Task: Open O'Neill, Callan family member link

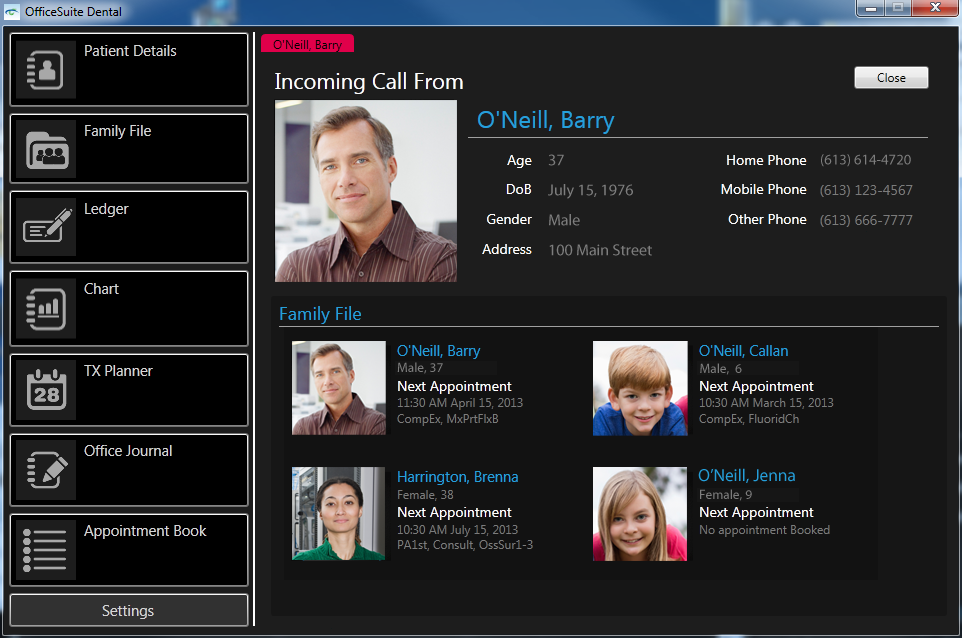Action: click(744, 351)
